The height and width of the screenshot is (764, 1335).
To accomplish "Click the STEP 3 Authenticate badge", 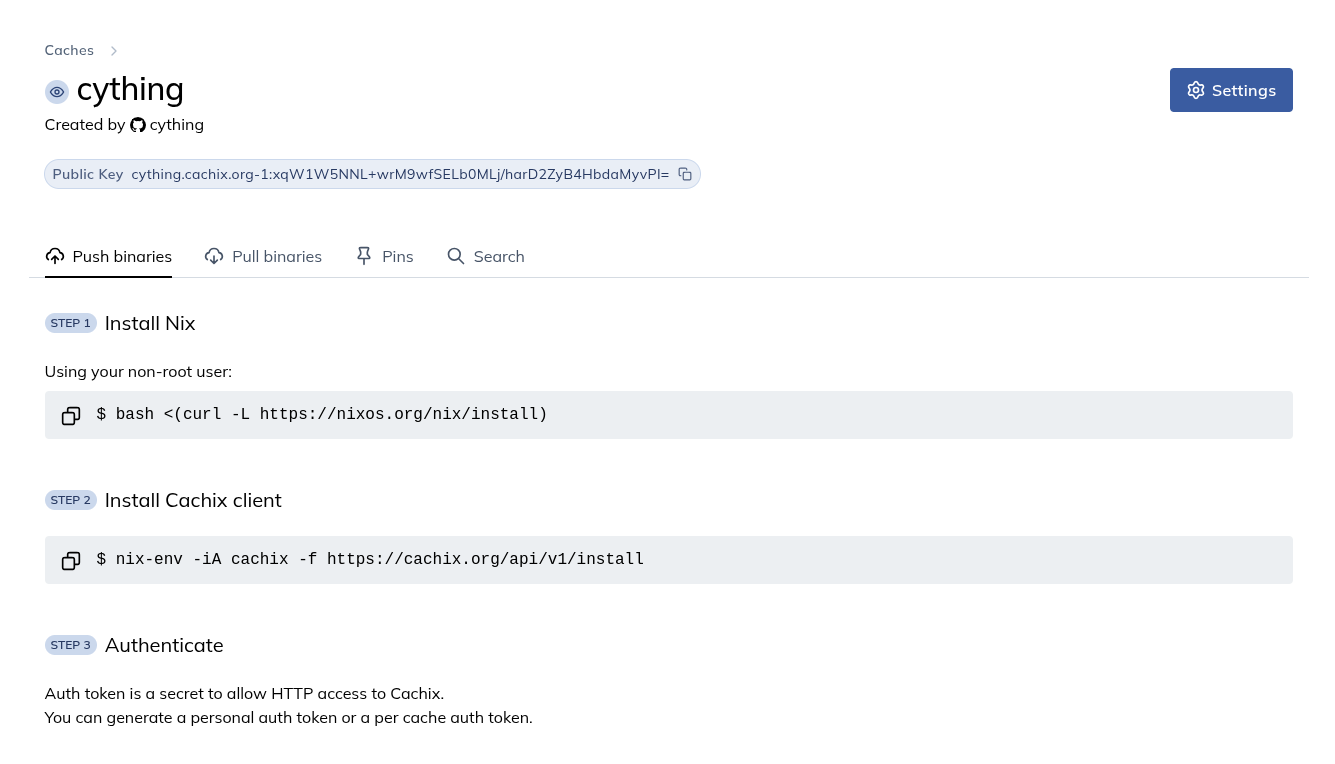I will pyautogui.click(x=70, y=645).
